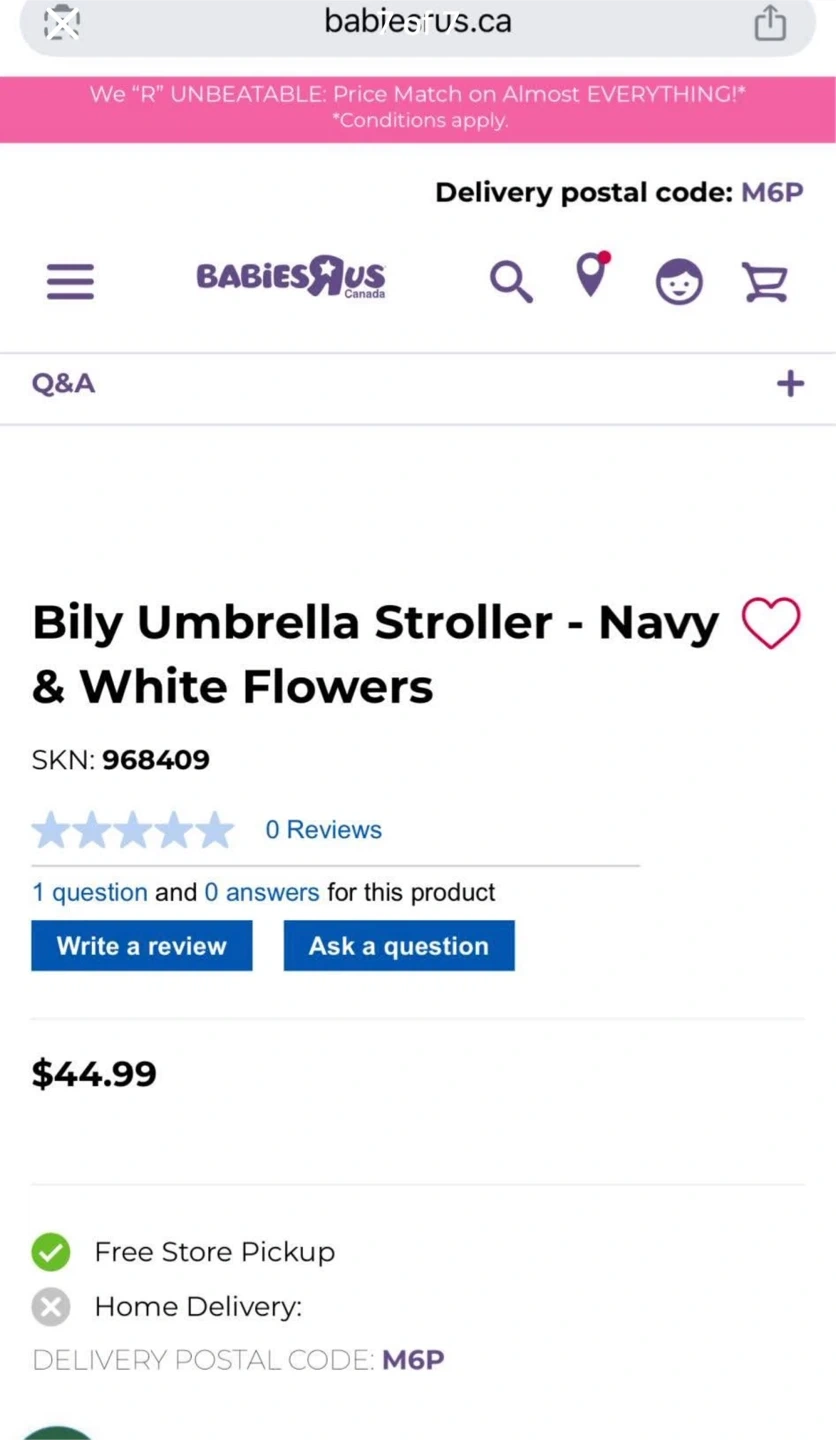Open the shopping cart
836x1440 pixels.
click(765, 281)
